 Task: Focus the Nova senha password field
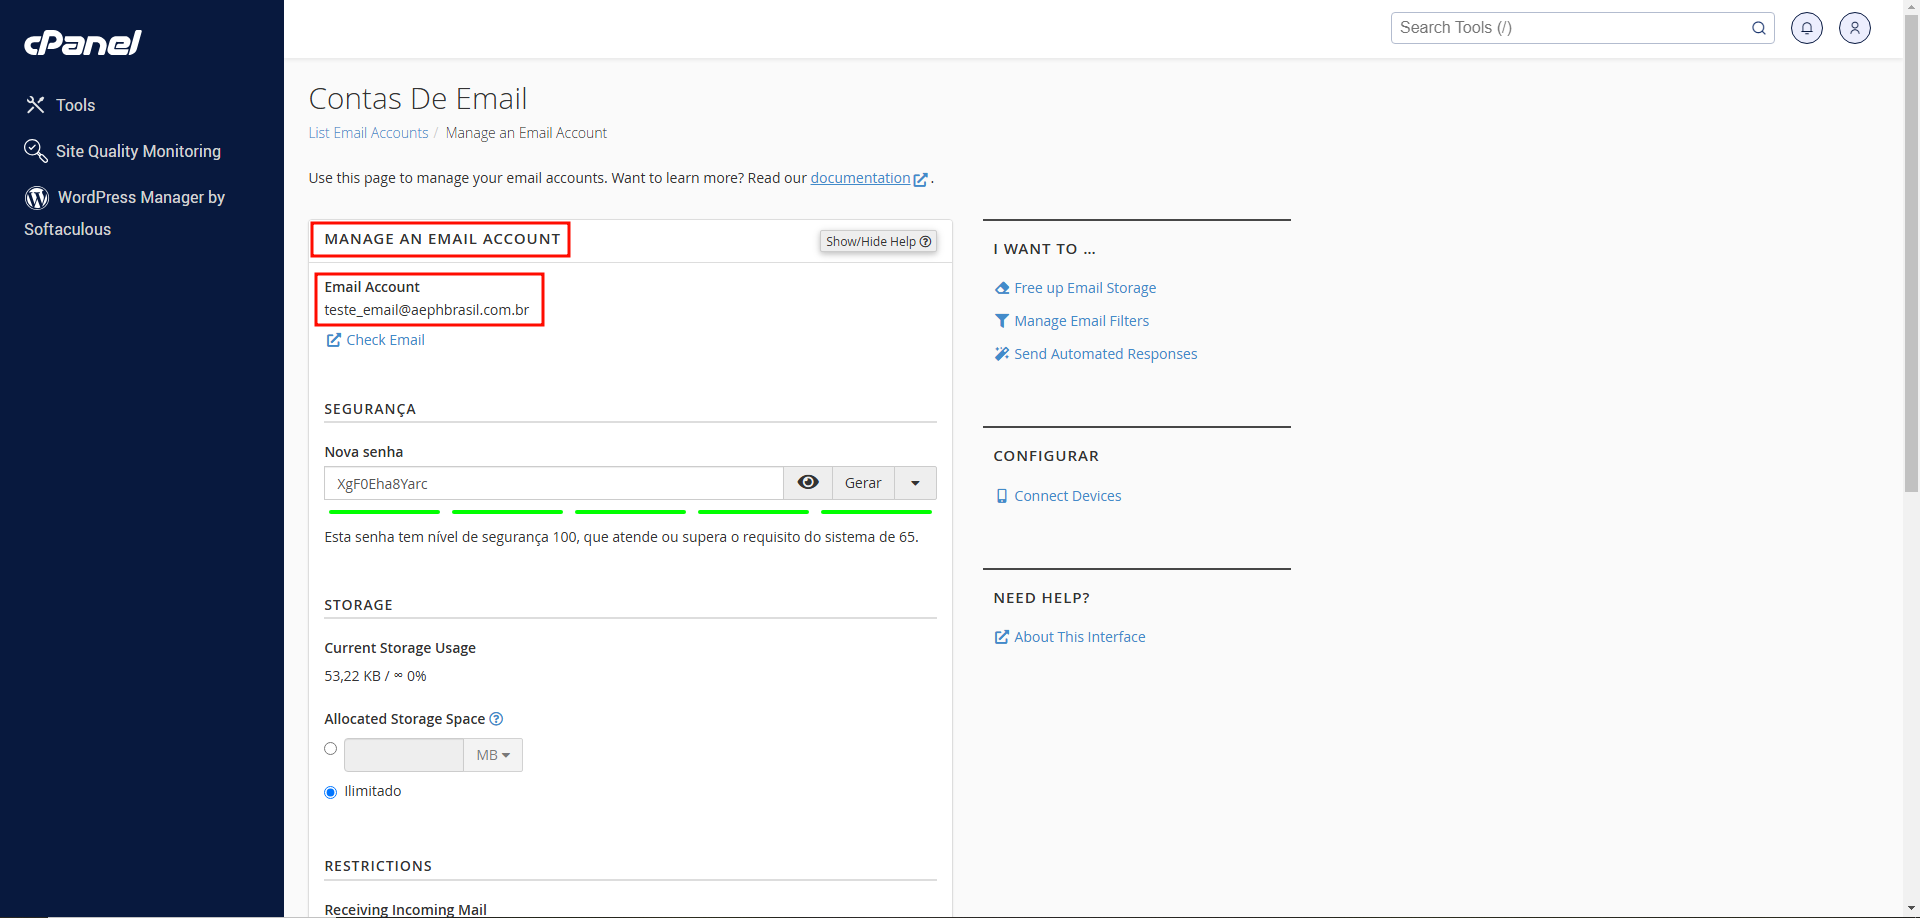(554, 483)
